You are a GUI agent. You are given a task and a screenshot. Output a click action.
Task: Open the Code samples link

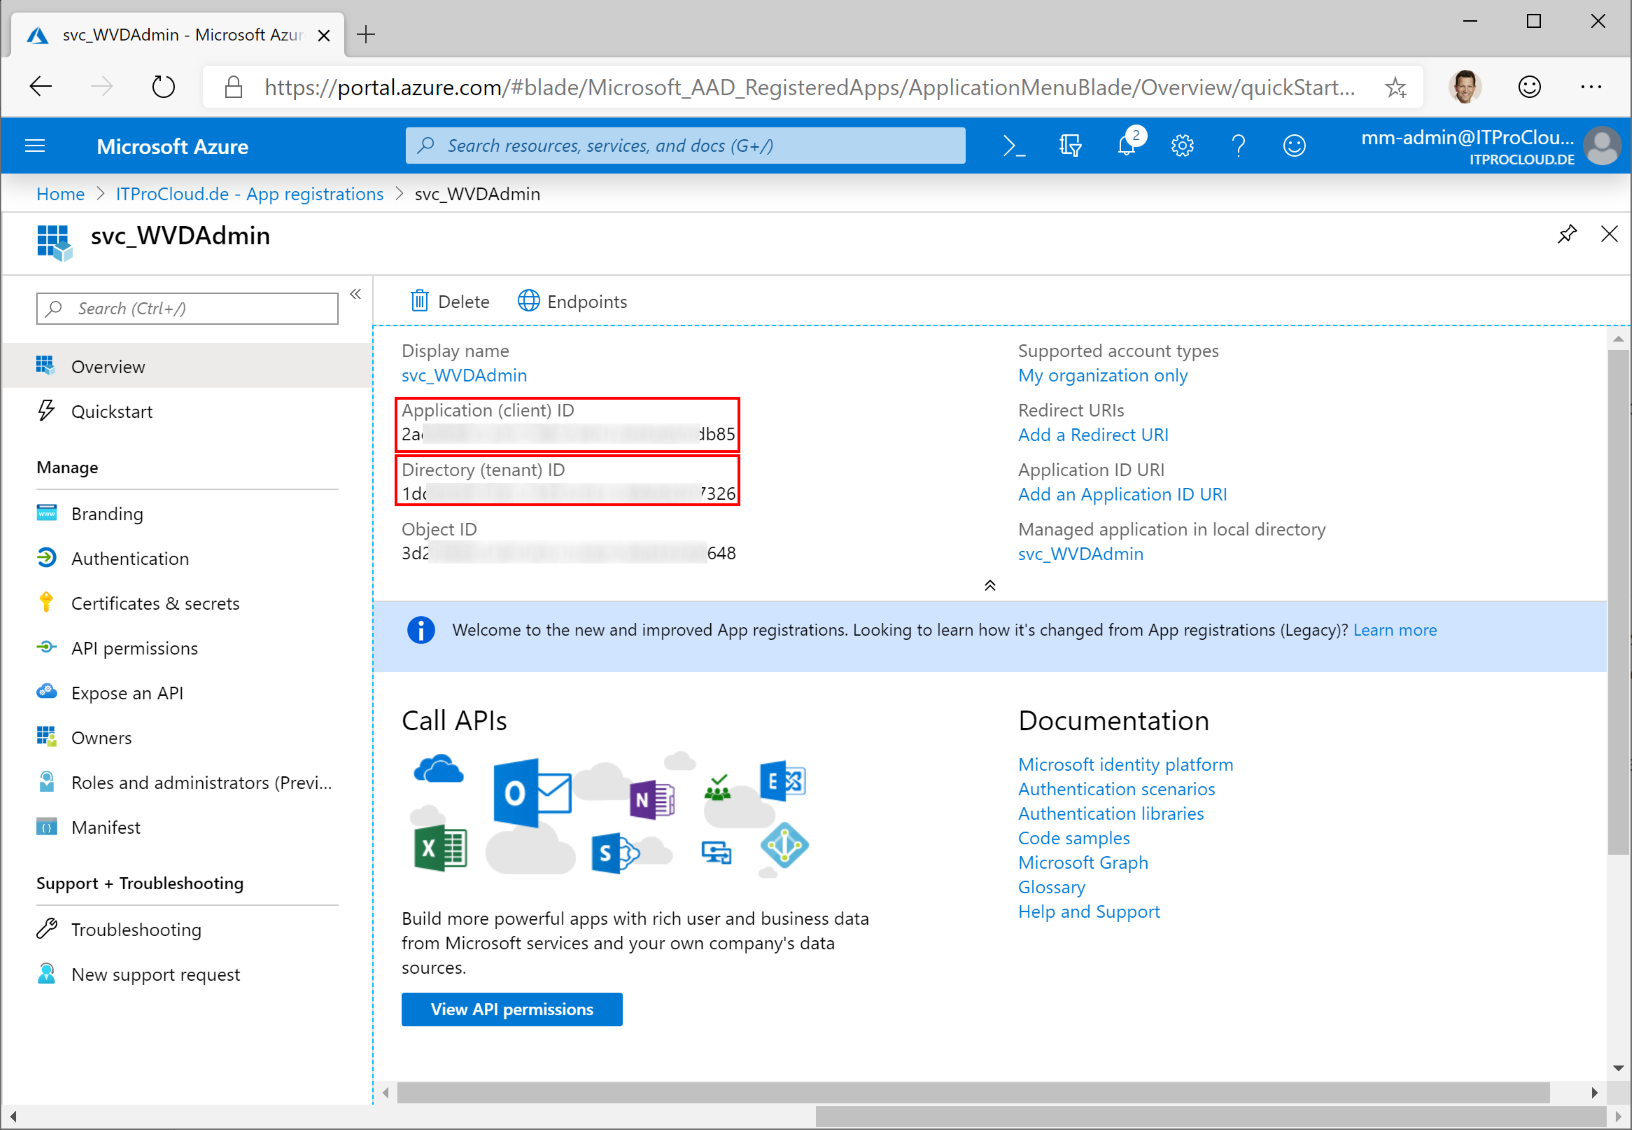click(1074, 838)
